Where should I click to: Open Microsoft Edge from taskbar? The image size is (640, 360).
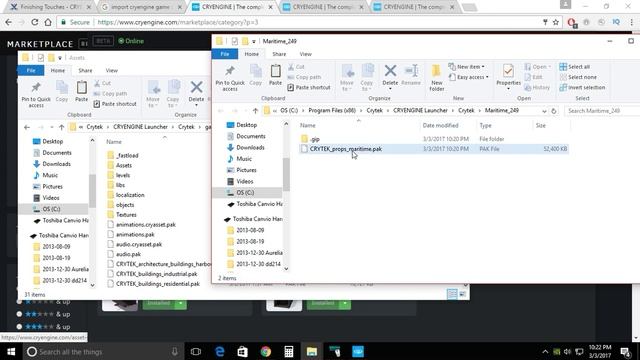220,351
